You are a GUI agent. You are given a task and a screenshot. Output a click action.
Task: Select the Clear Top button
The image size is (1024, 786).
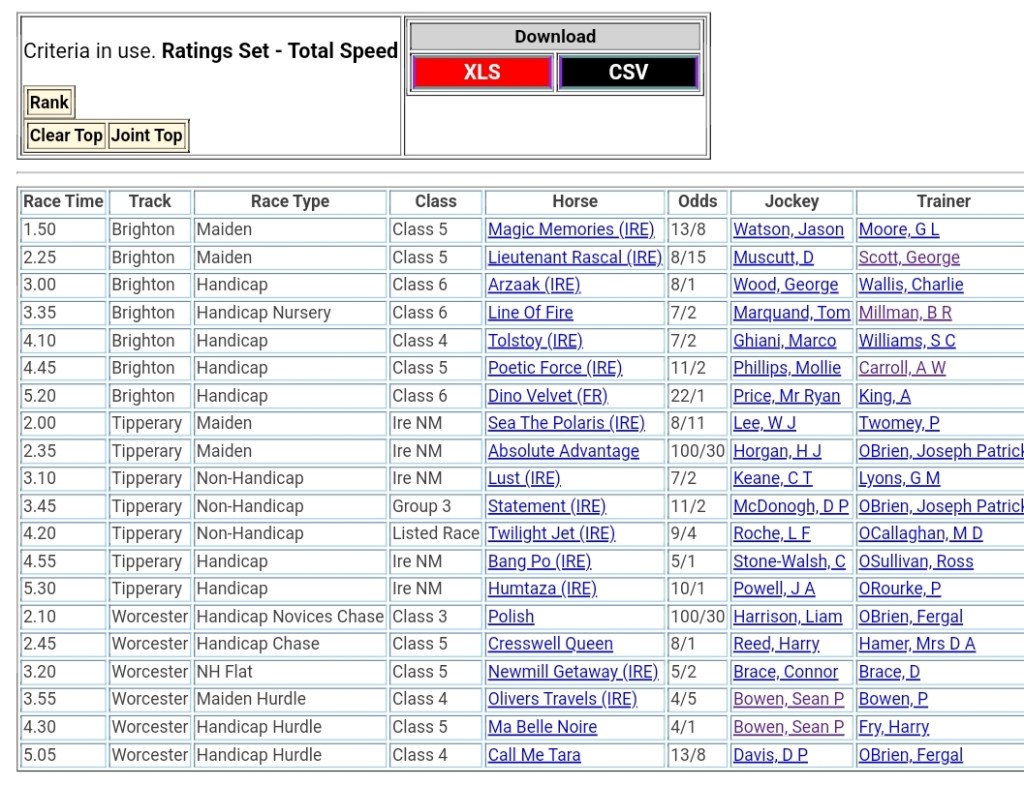click(66, 136)
